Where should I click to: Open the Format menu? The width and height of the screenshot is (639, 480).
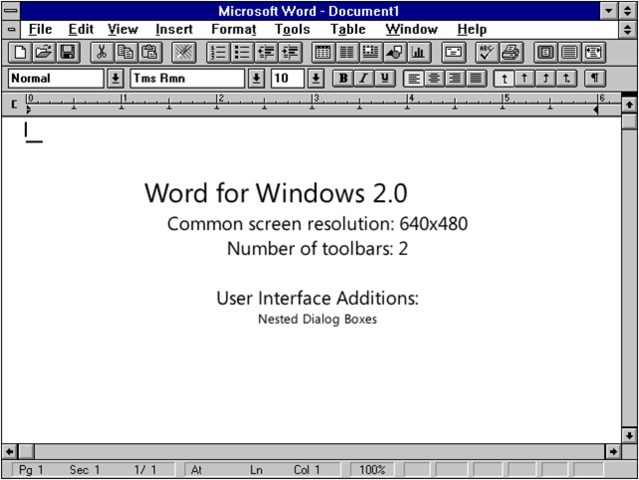point(234,29)
